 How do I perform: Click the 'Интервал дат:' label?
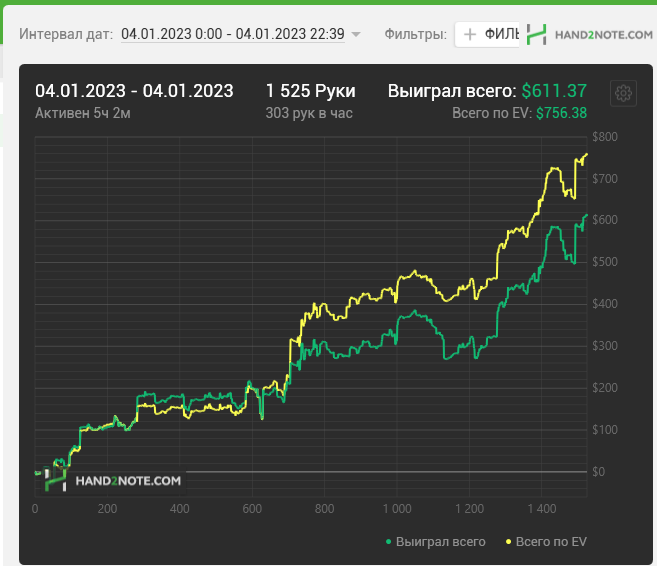pyautogui.click(x=66, y=34)
